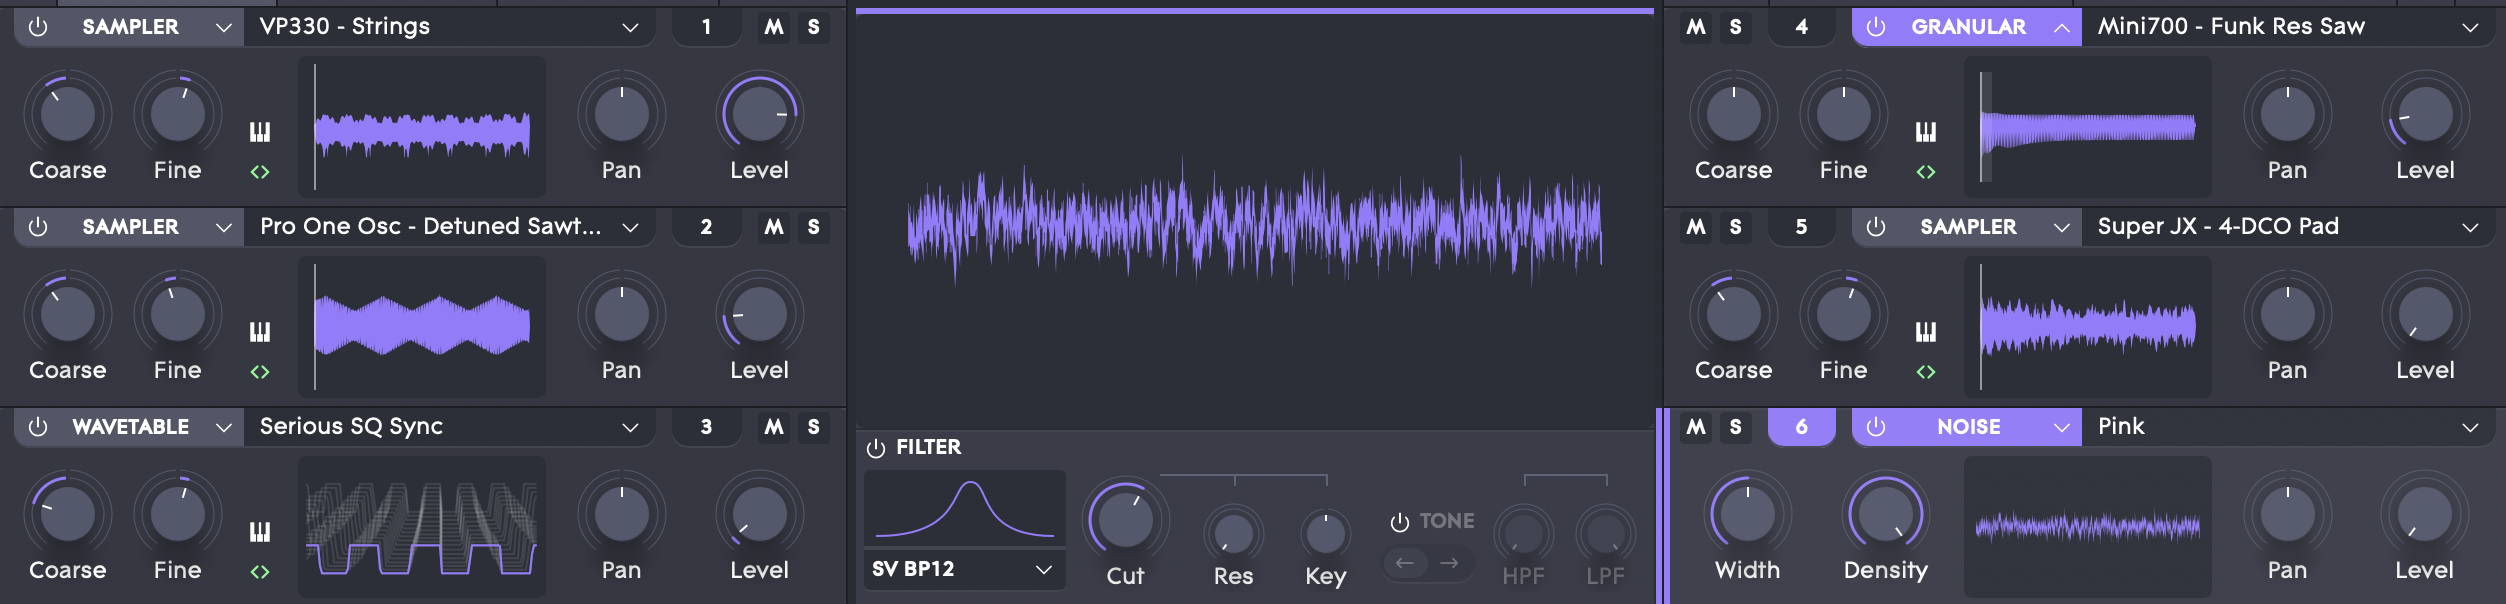Solo layer 3 with its S button
2506x604 pixels.
[814, 427]
